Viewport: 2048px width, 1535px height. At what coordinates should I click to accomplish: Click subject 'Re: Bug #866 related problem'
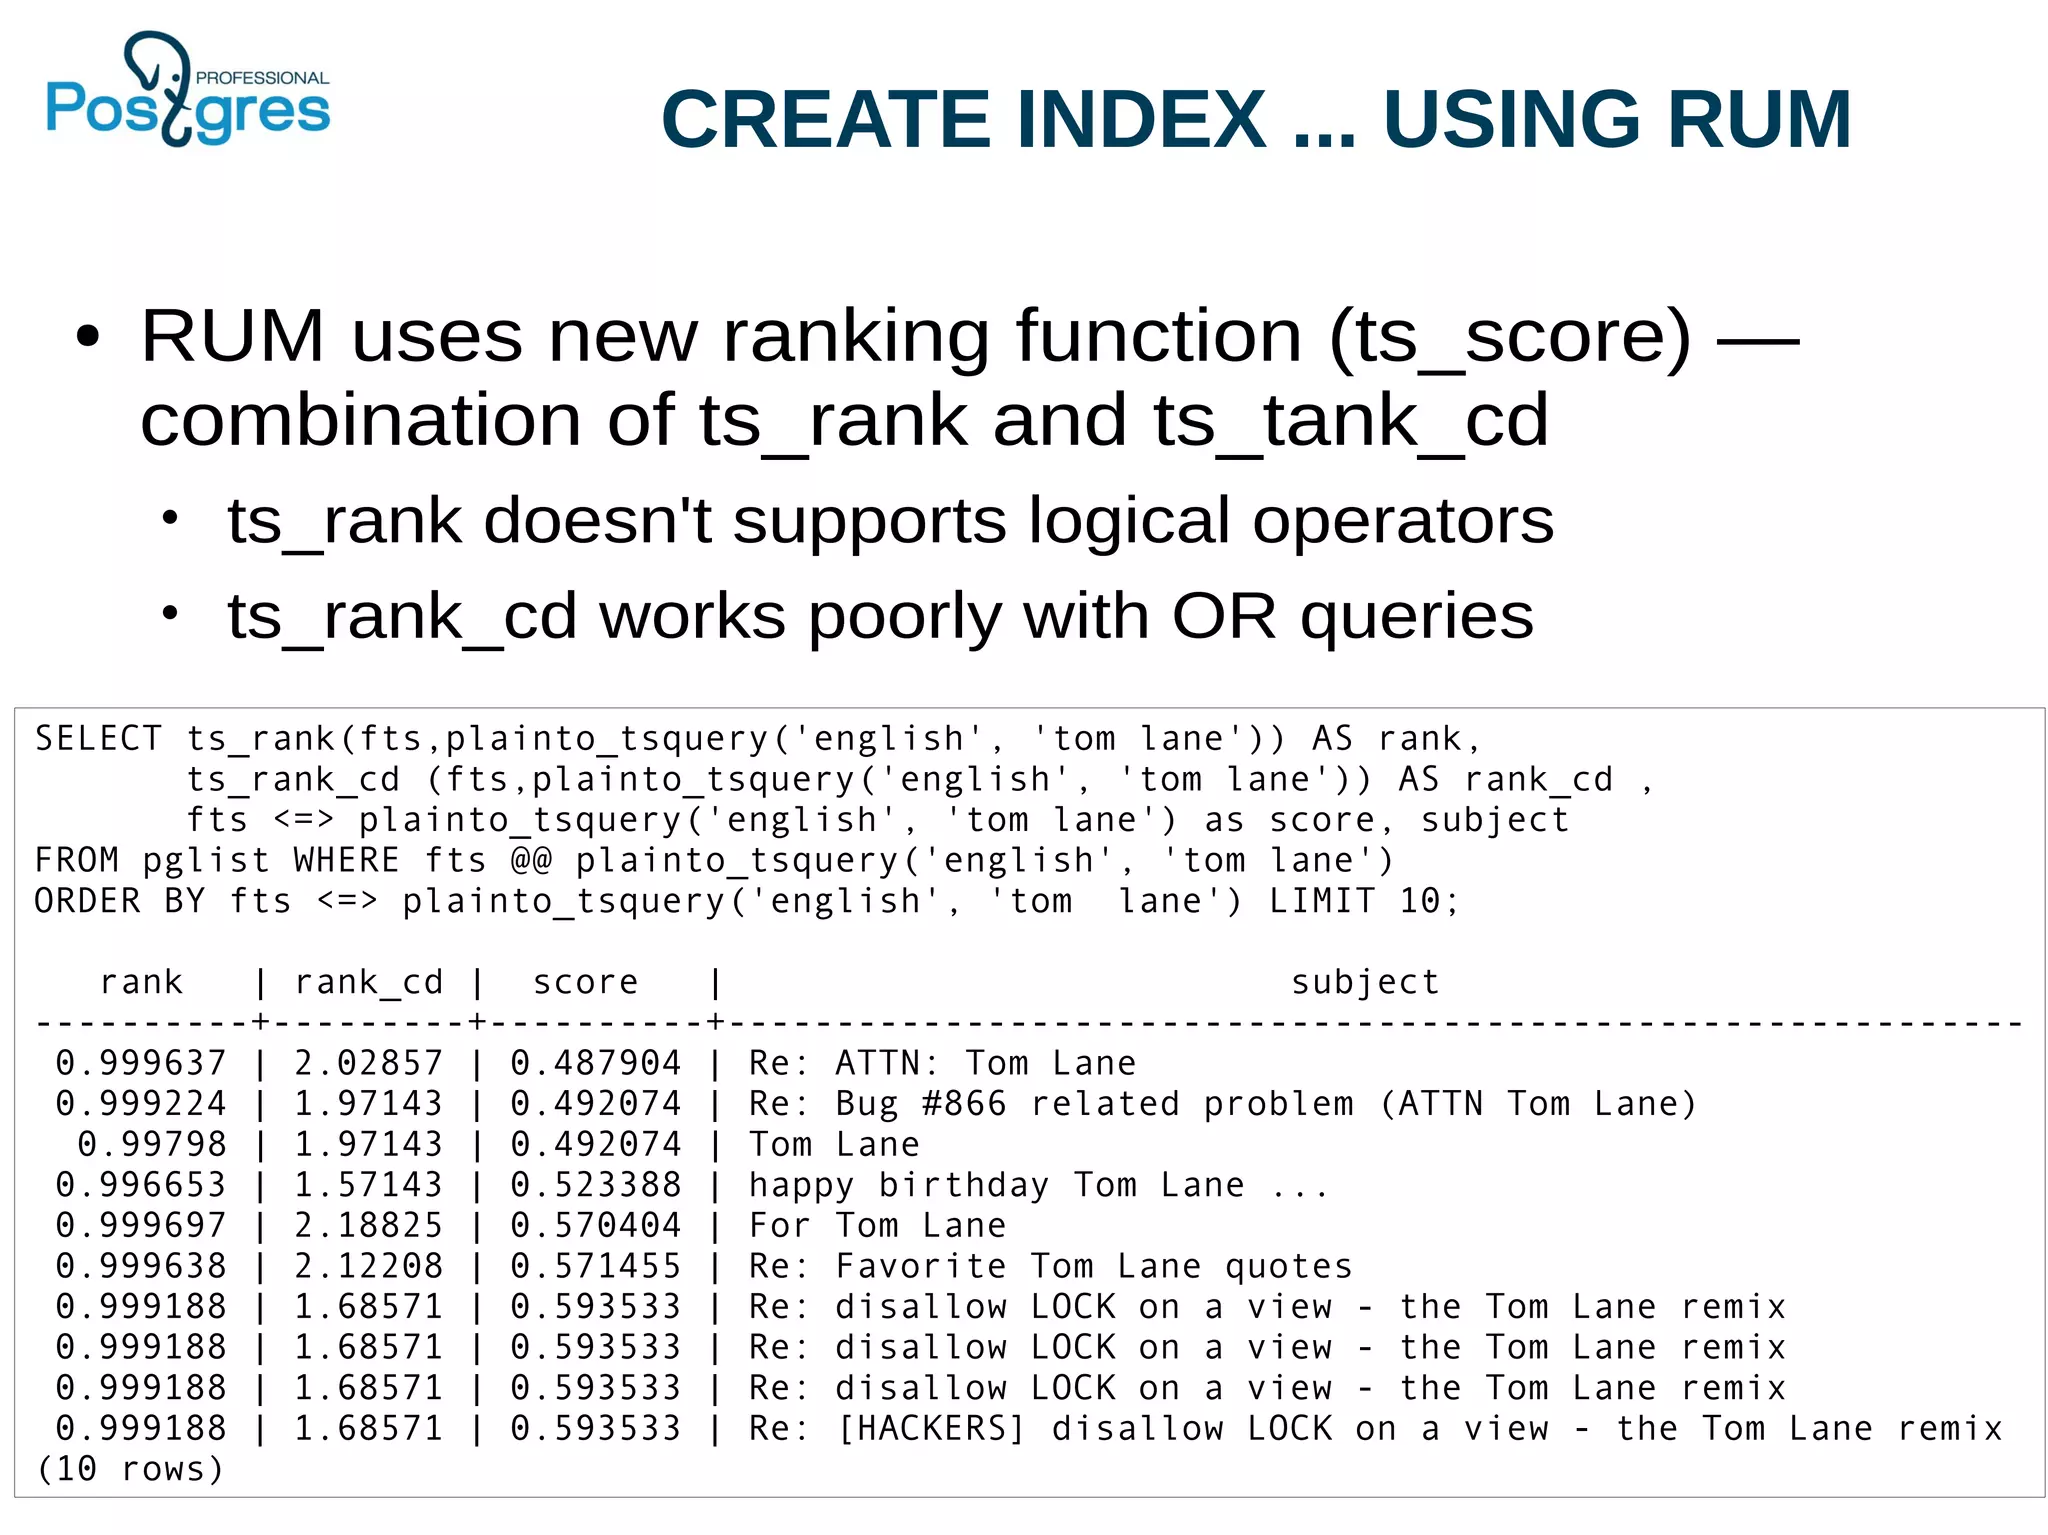tap(1223, 1104)
